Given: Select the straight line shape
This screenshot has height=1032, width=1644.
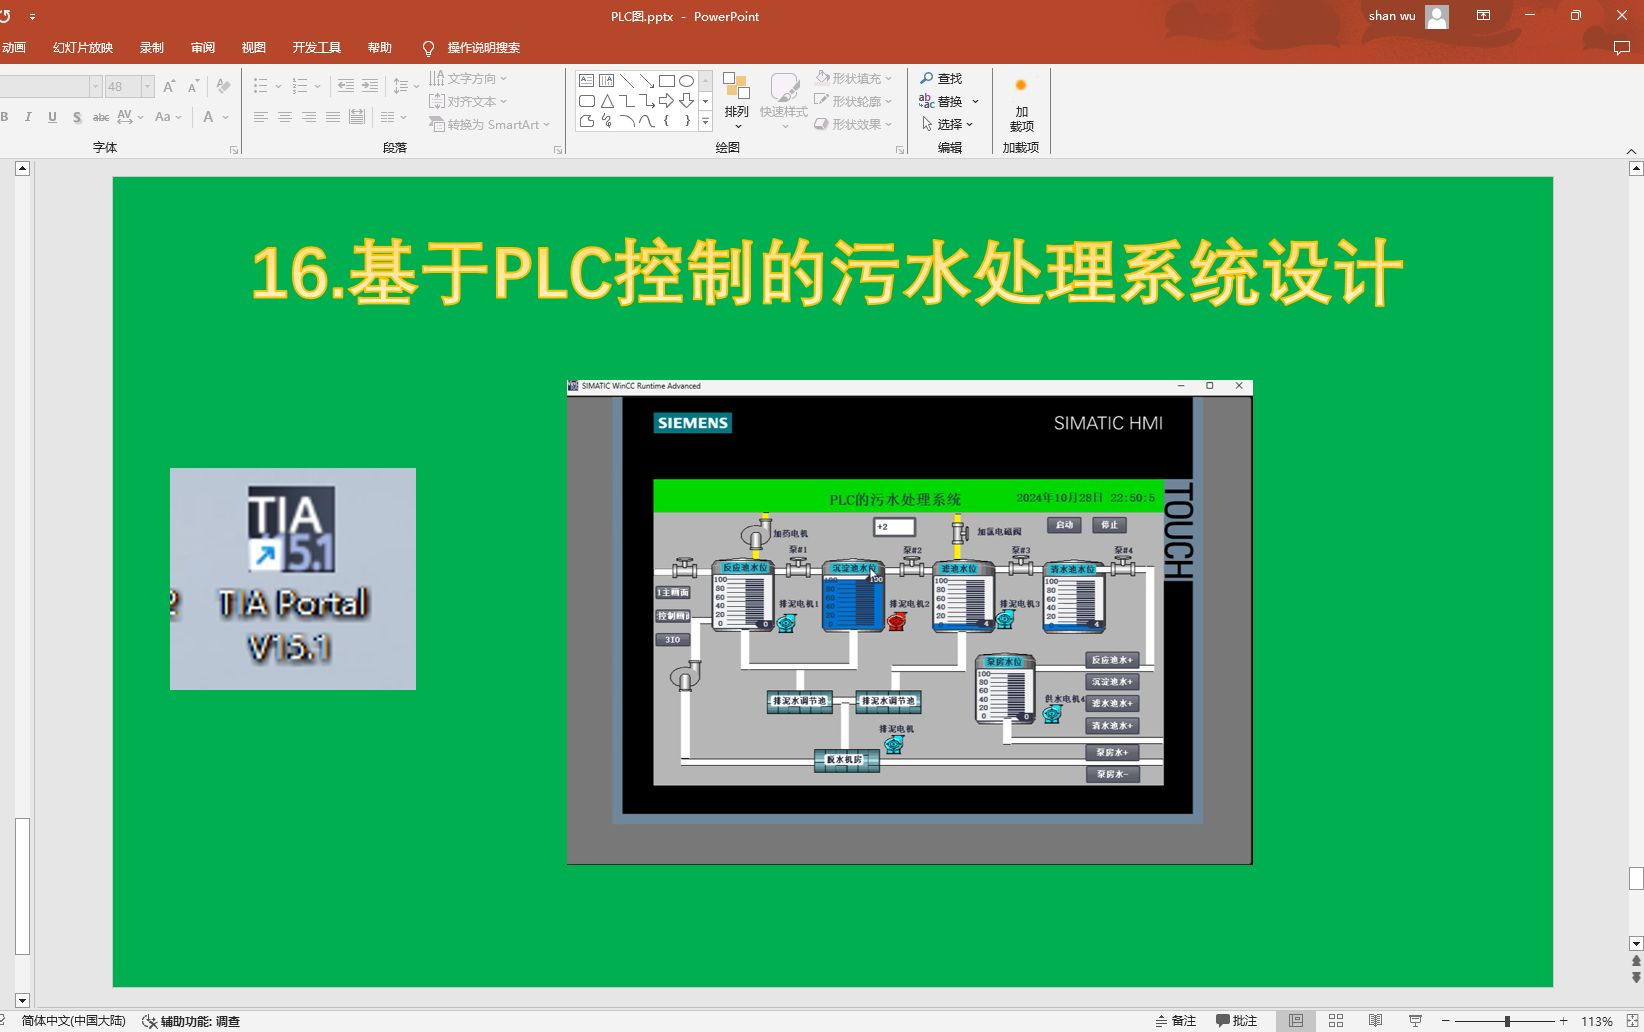Looking at the screenshot, I should click(626, 81).
